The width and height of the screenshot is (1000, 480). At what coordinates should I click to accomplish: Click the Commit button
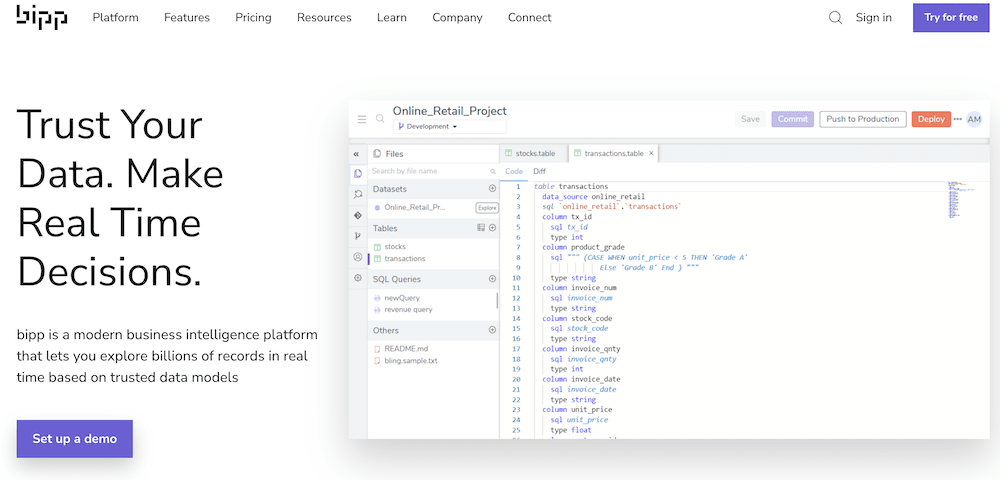click(x=793, y=119)
